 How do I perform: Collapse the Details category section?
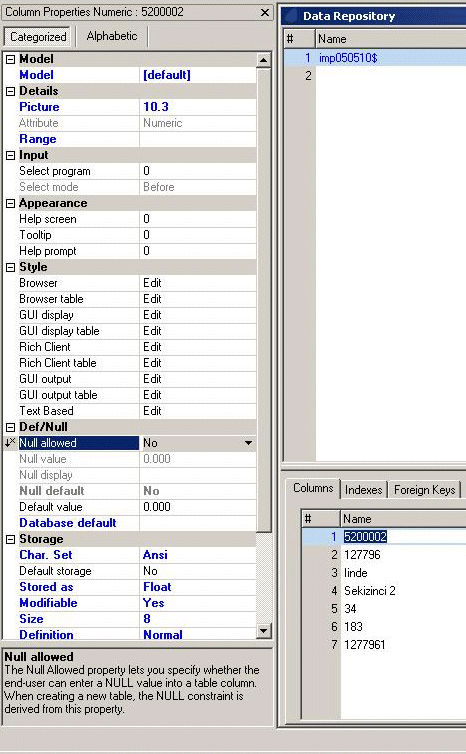coord(10,91)
